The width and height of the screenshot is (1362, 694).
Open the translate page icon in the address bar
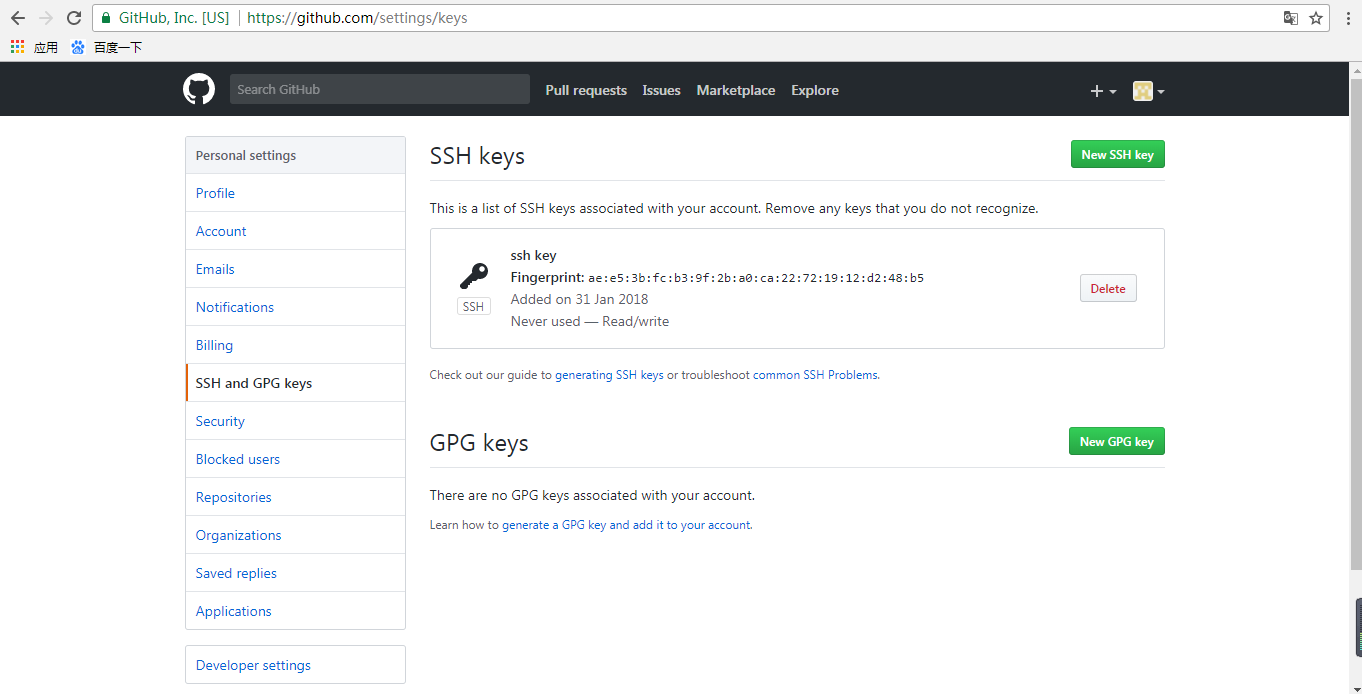1291,18
